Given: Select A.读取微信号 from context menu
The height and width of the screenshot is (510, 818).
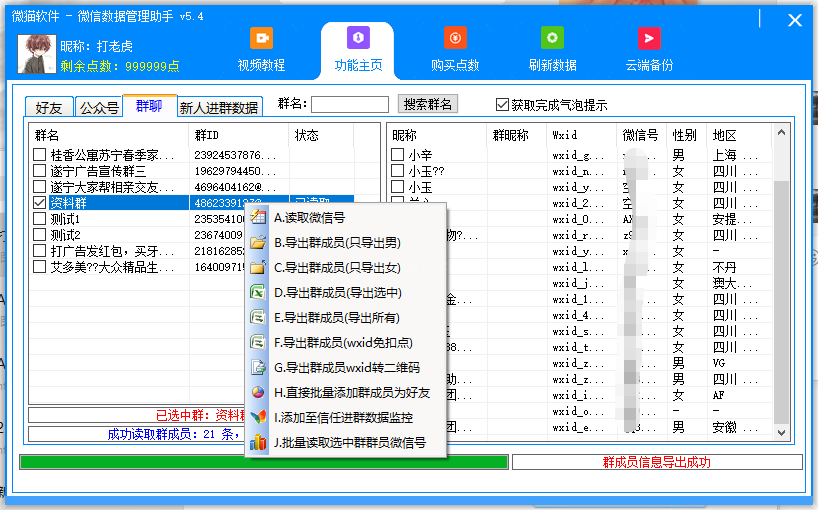Looking at the screenshot, I should 309,218.
